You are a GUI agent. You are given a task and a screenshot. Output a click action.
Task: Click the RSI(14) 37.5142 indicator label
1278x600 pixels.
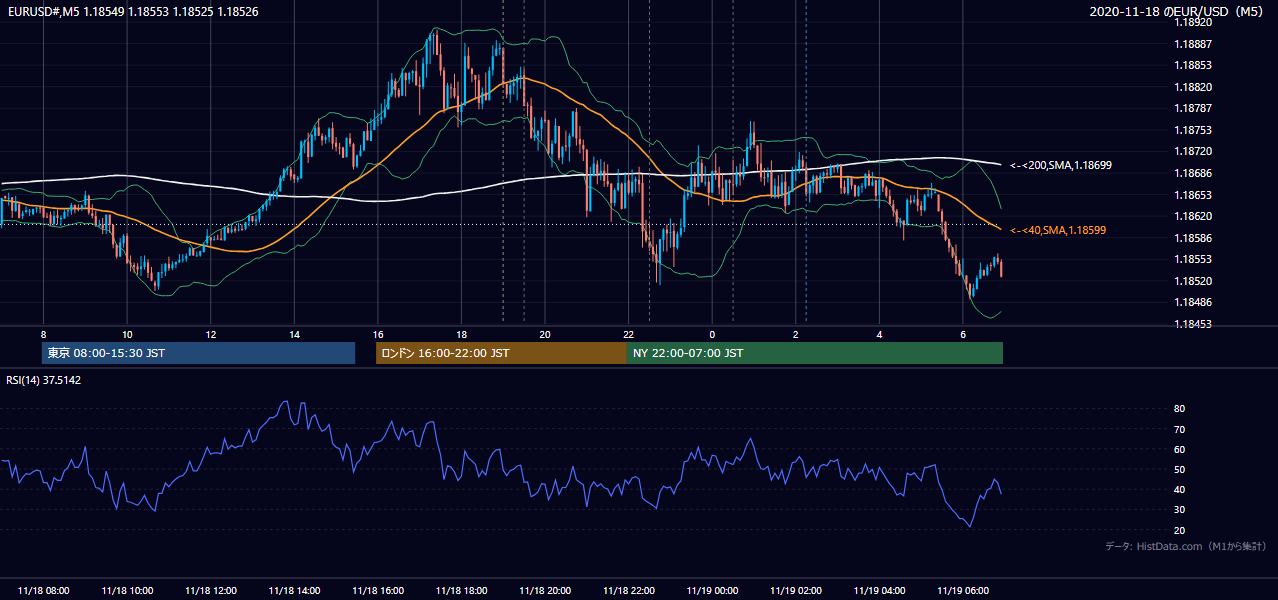click(x=44, y=380)
